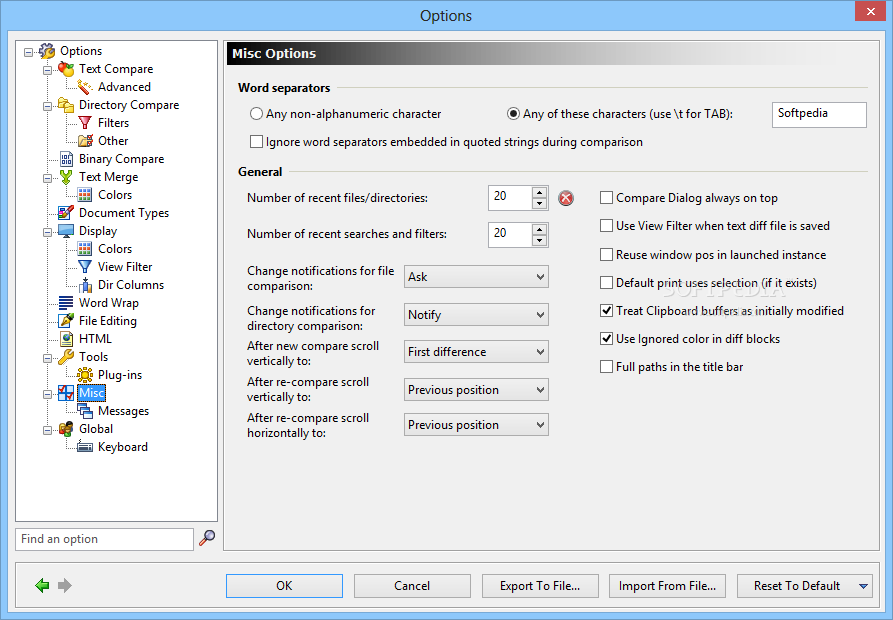Click Colors grid icon under Display
Image resolution: width=893 pixels, height=620 pixels.
(x=85, y=249)
